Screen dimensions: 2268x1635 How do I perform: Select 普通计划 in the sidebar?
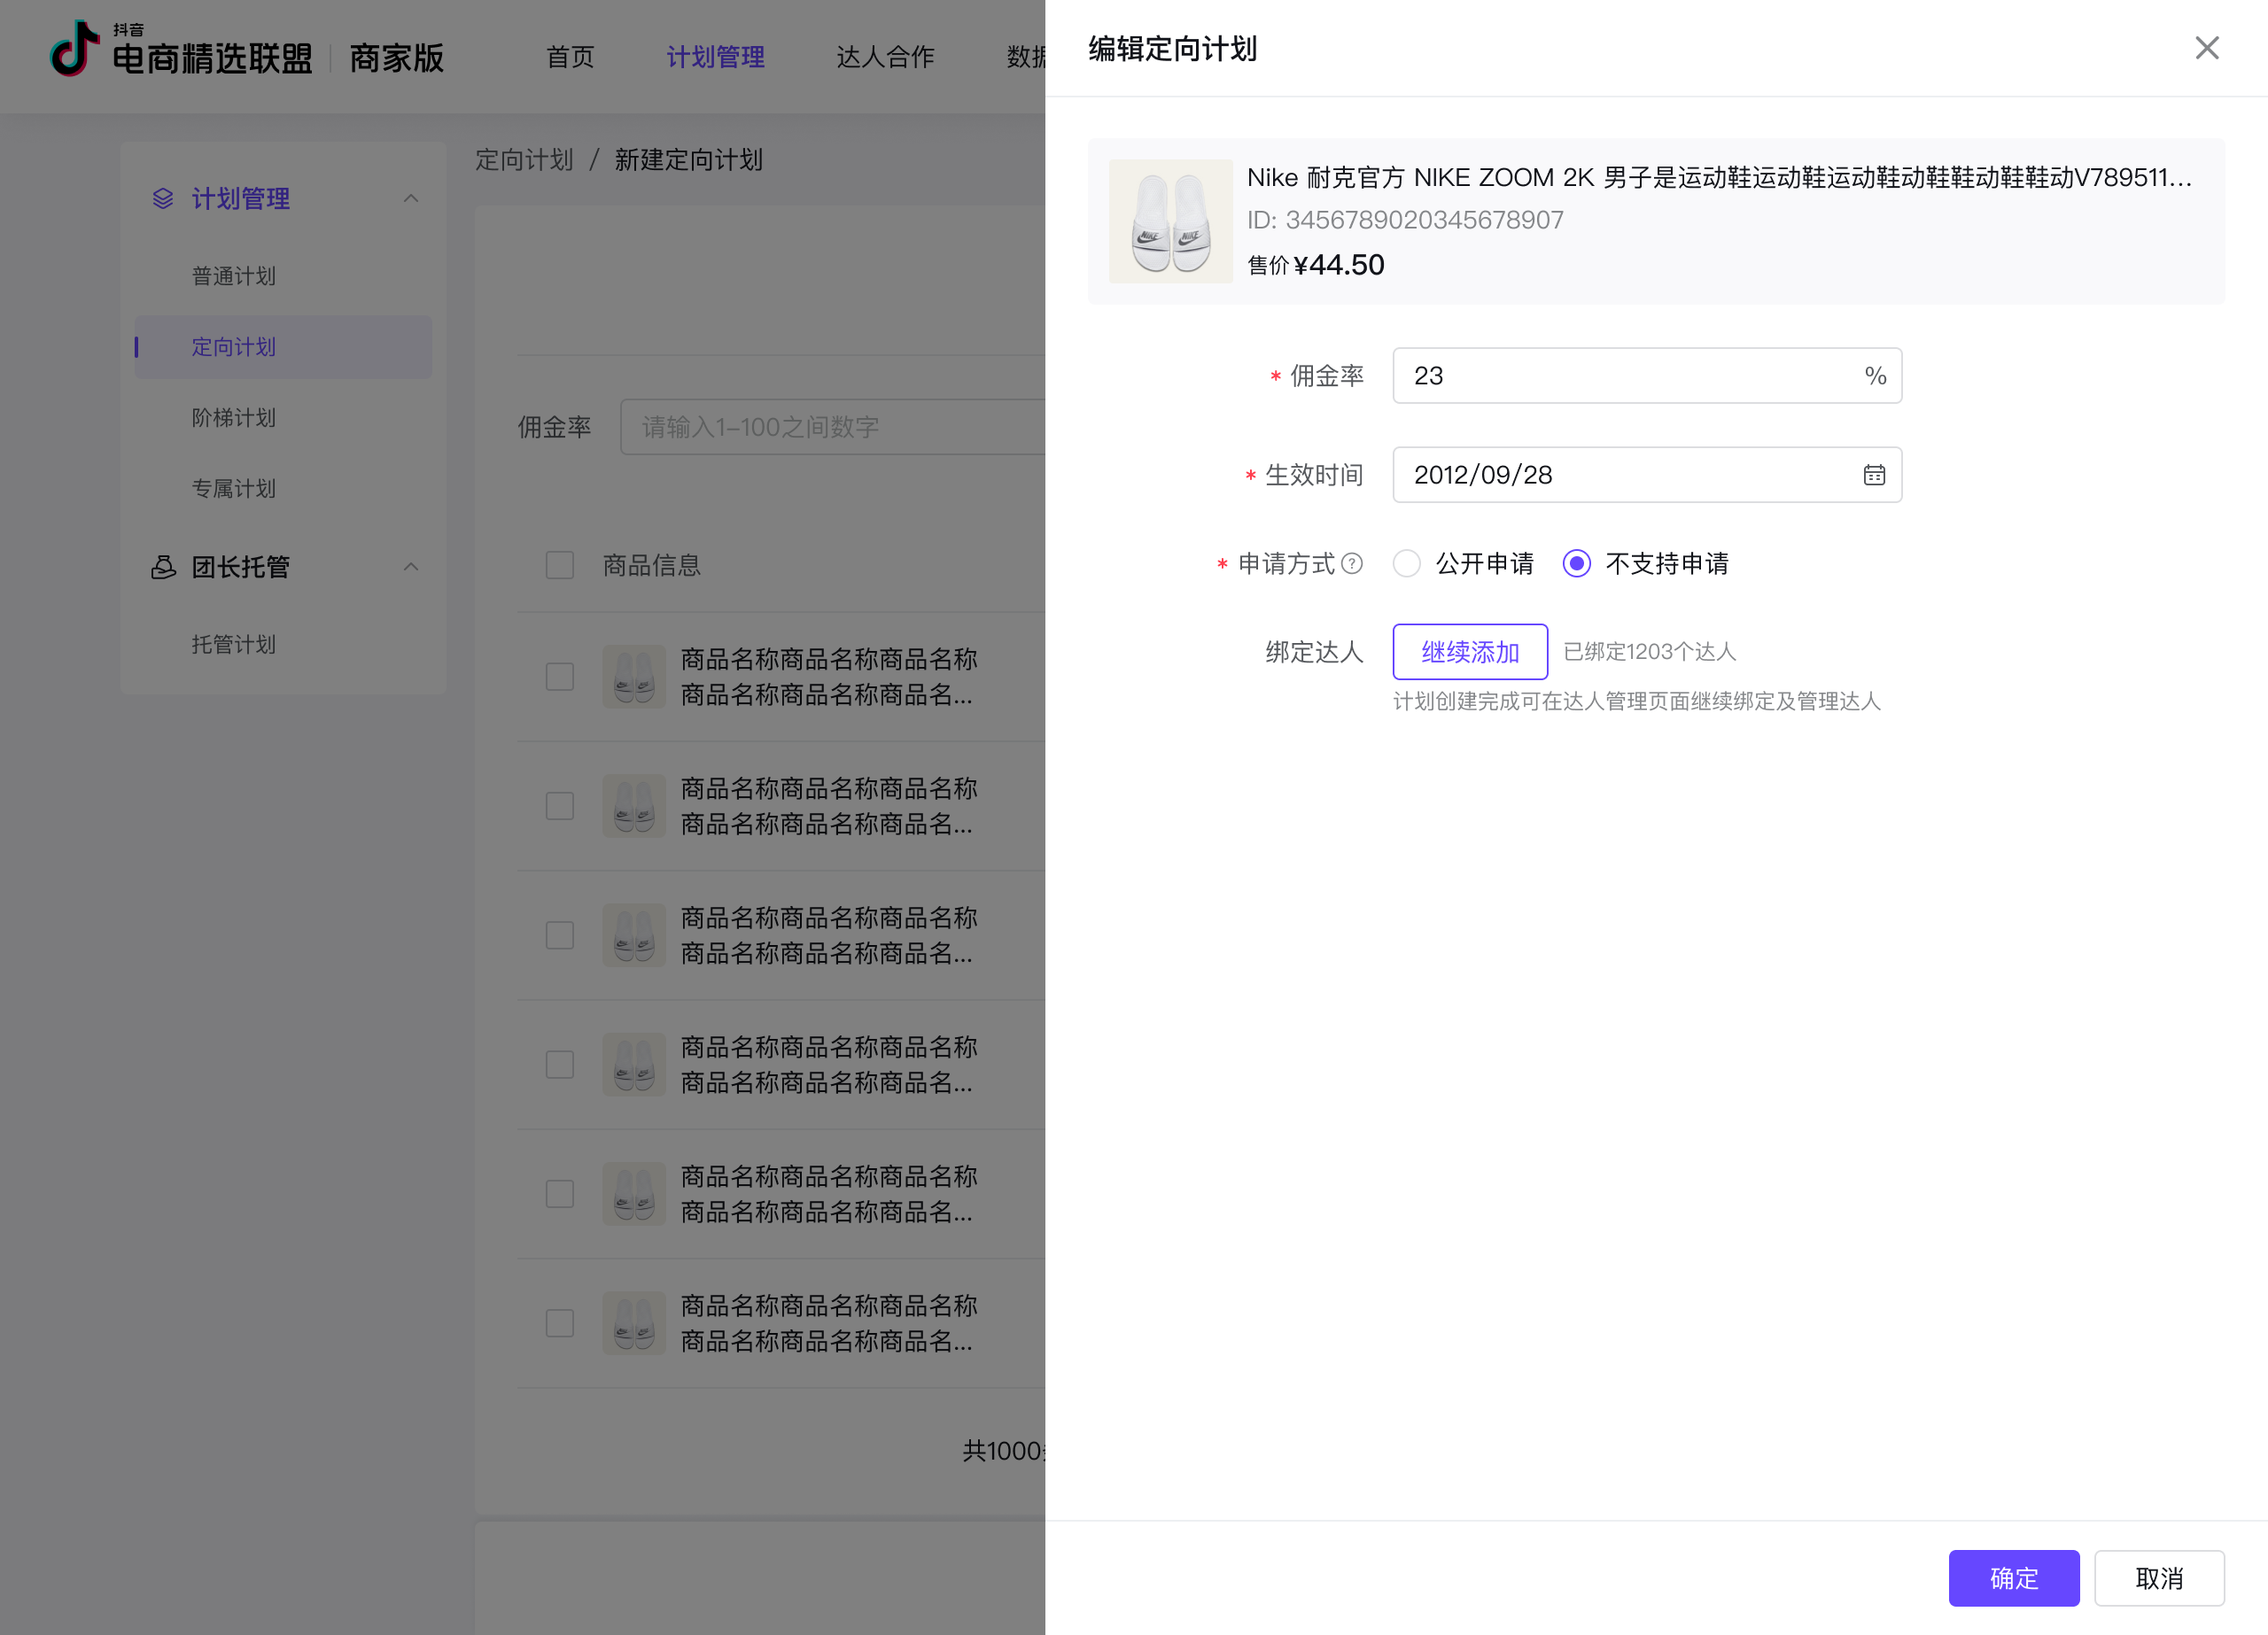pyautogui.click(x=234, y=276)
